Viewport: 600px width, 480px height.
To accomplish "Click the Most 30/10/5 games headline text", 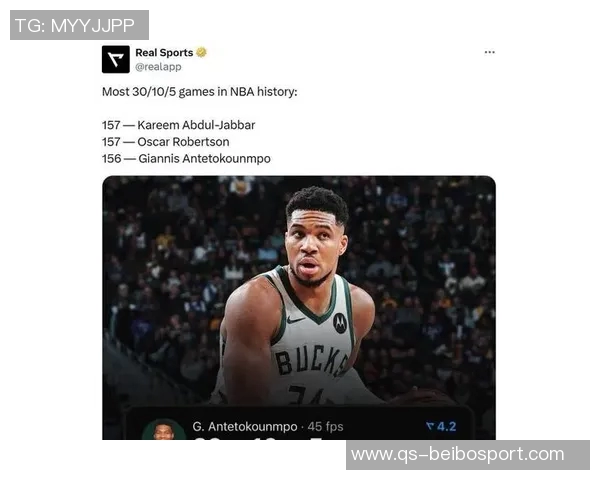I will (199, 92).
